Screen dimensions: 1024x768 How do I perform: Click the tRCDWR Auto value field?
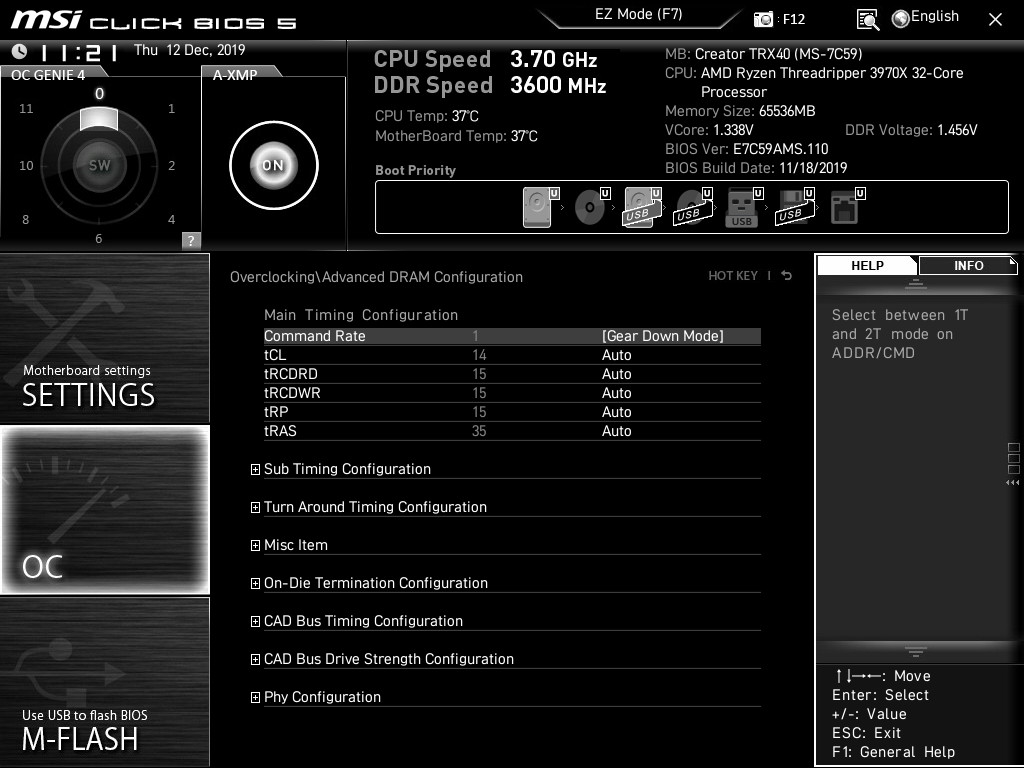pyautogui.click(x=616, y=392)
